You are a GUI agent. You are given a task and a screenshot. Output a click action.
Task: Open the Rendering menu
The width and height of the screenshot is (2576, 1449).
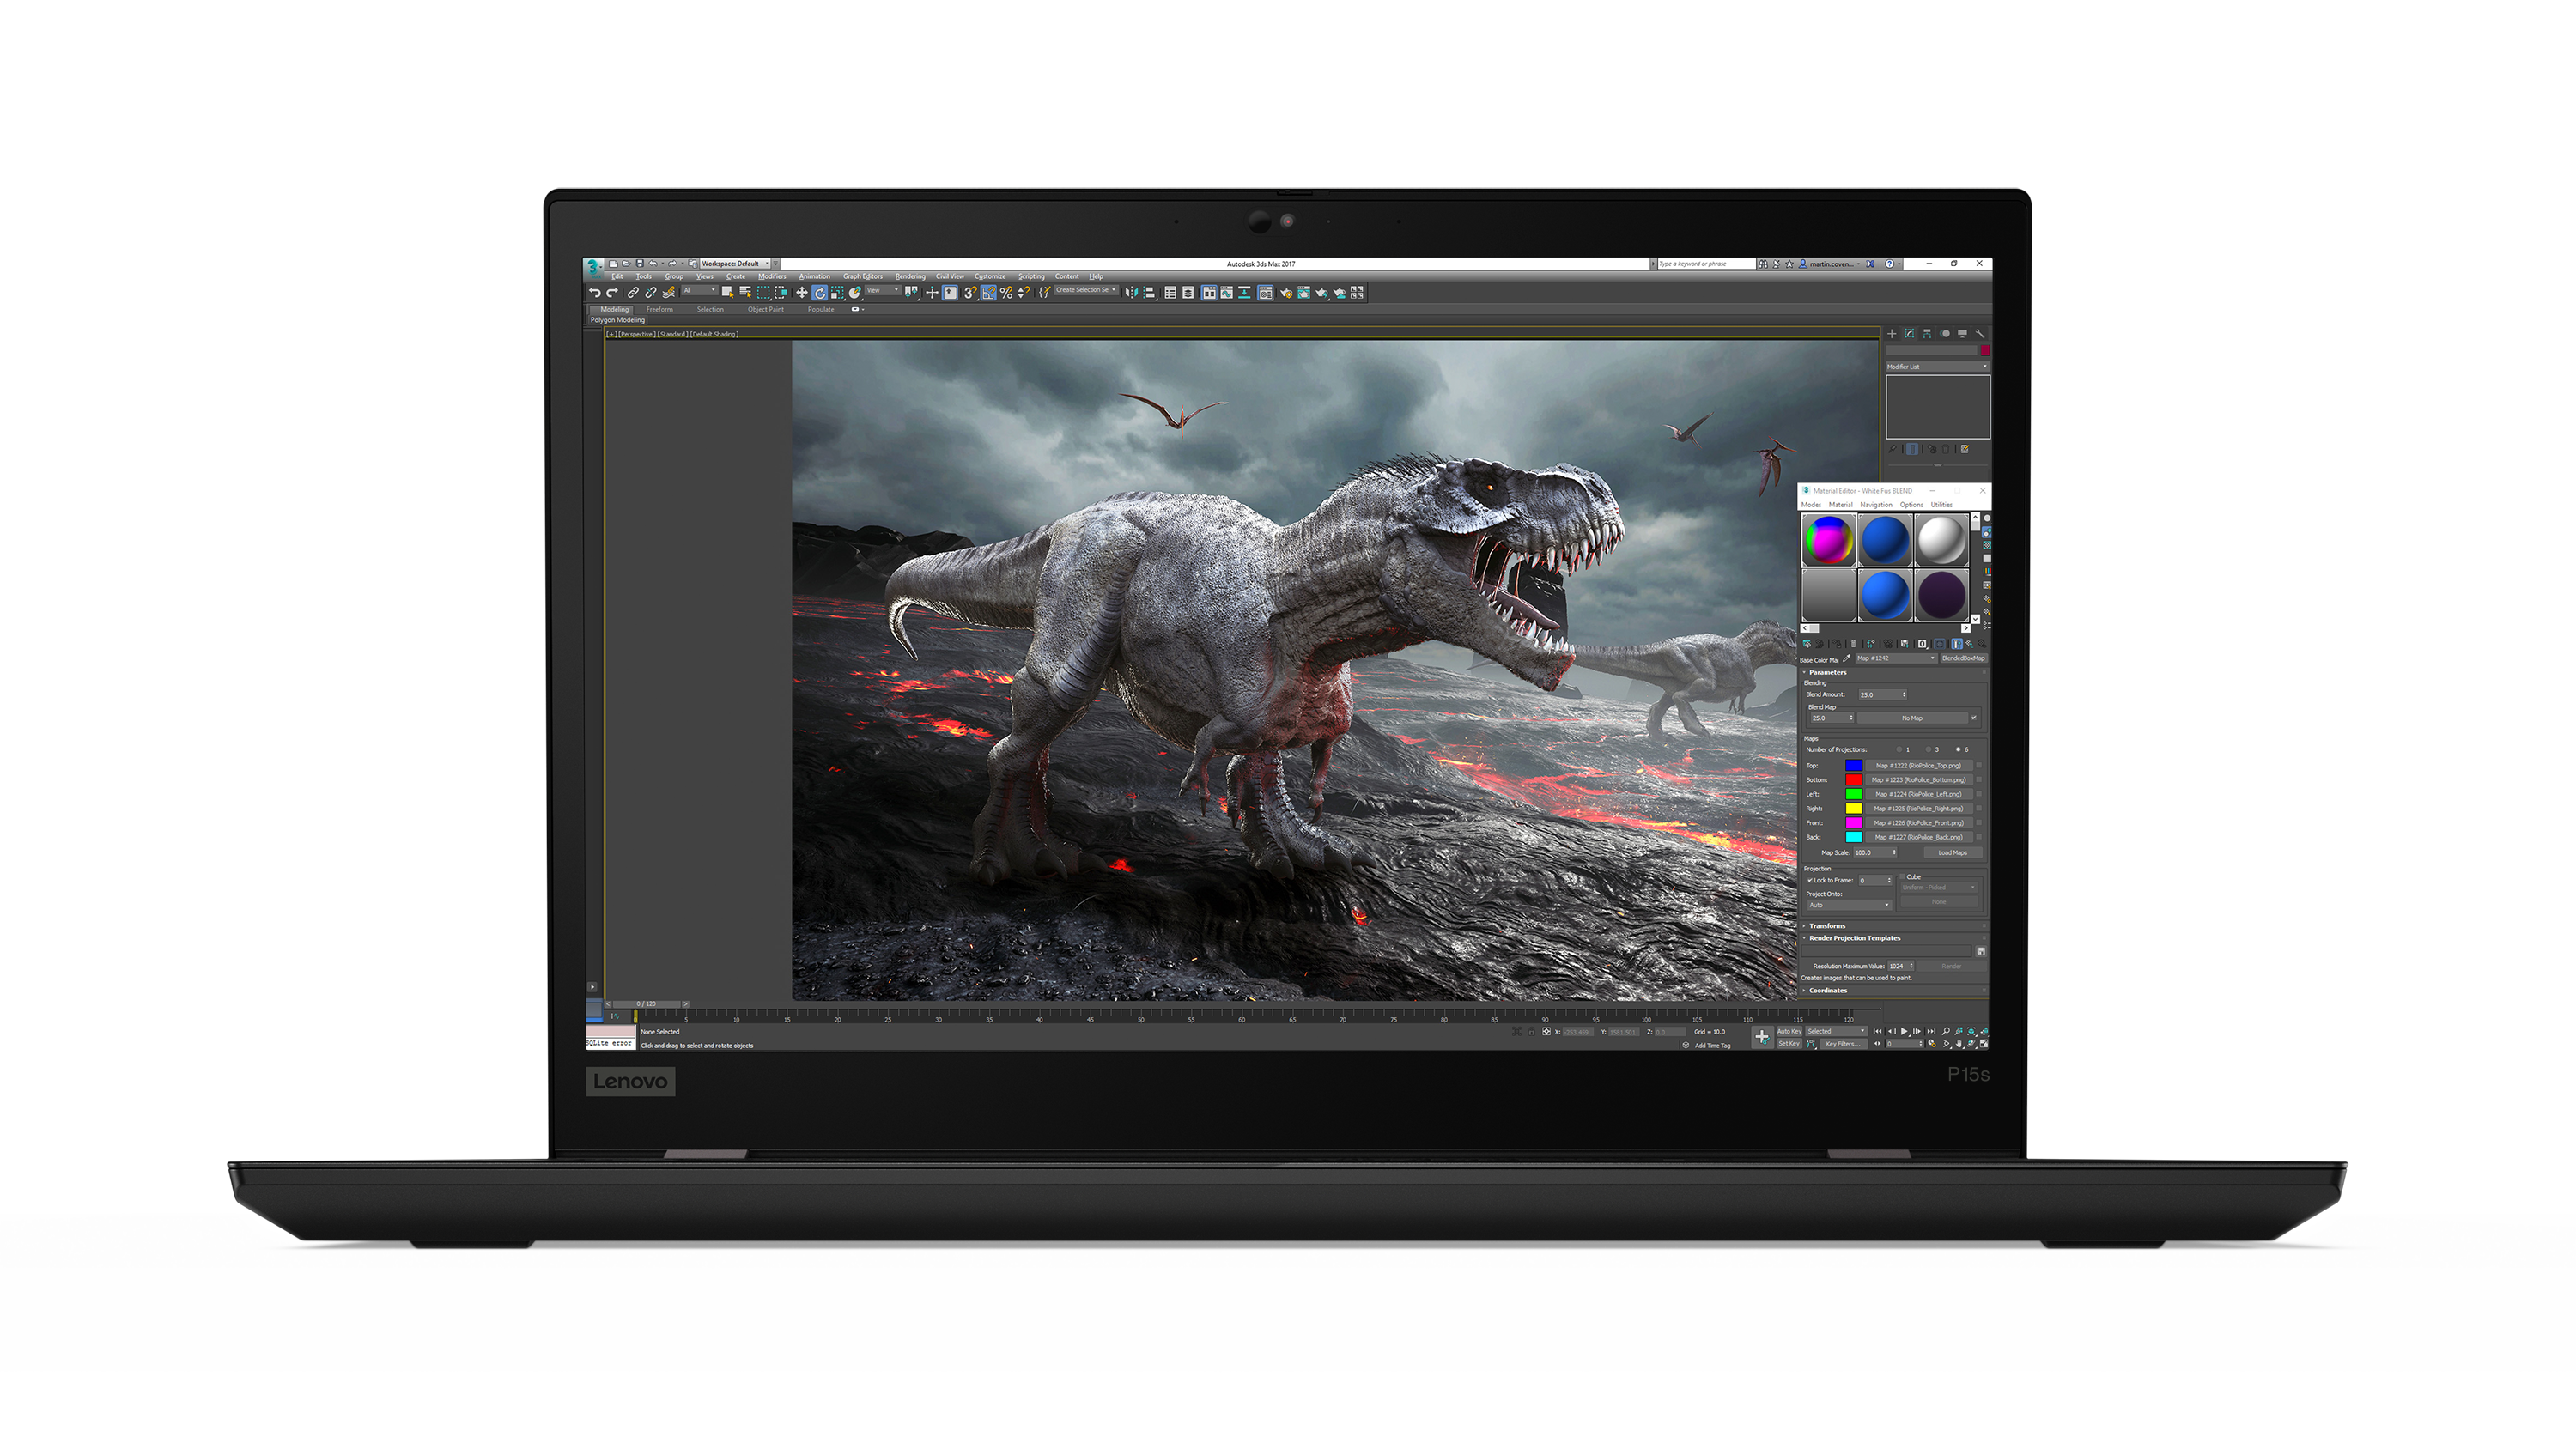coord(910,276)
